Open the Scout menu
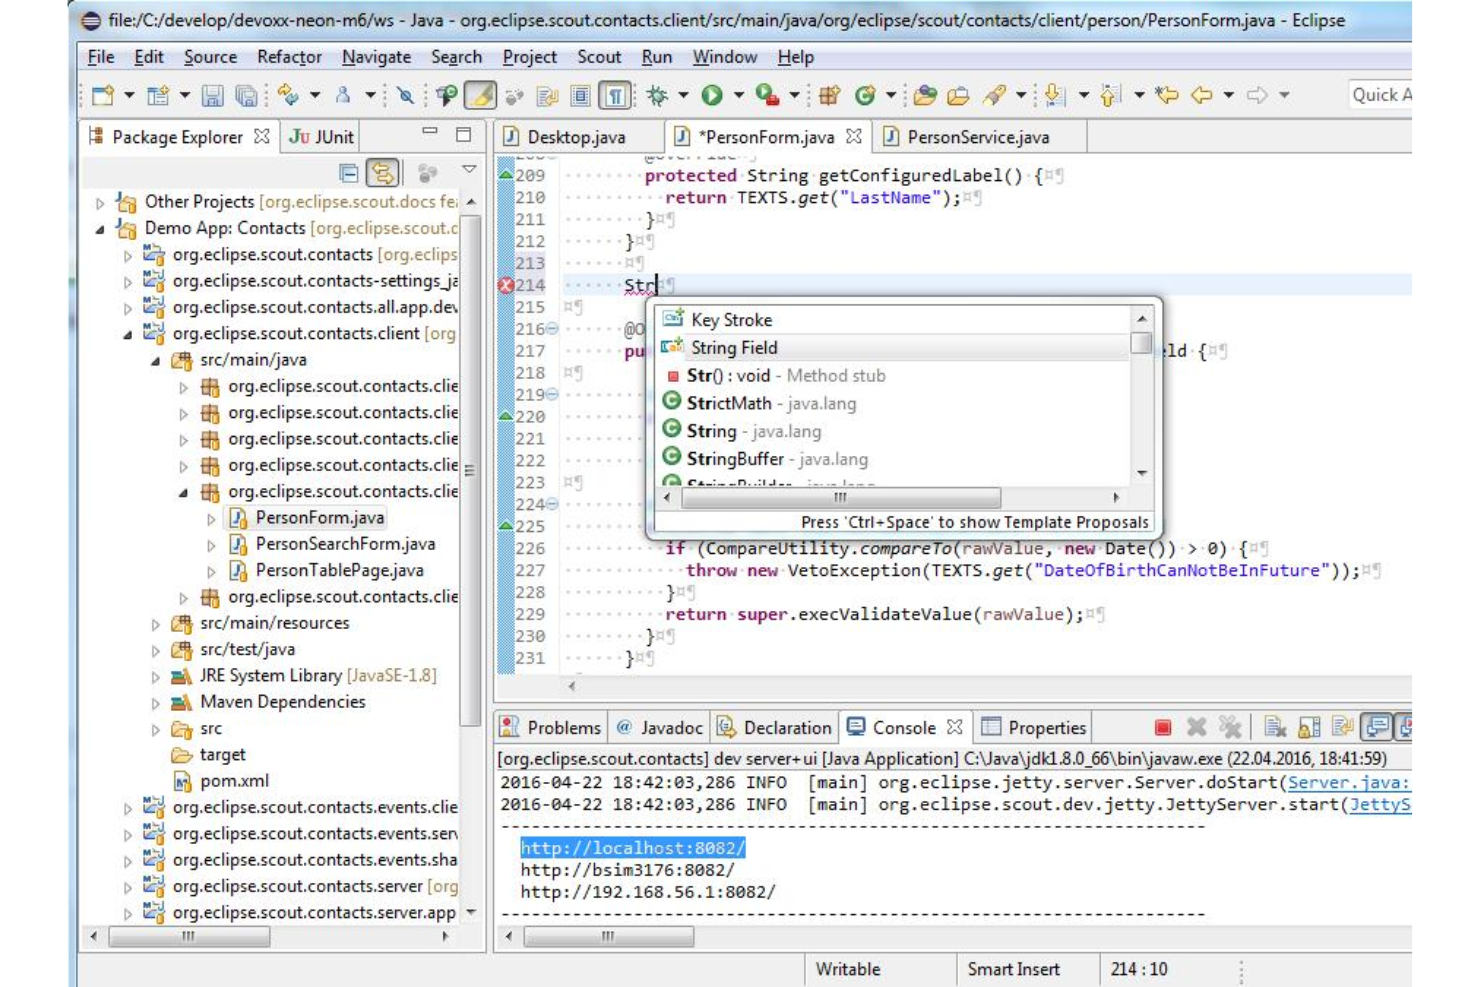The image size is (1480, 987). 599,57
